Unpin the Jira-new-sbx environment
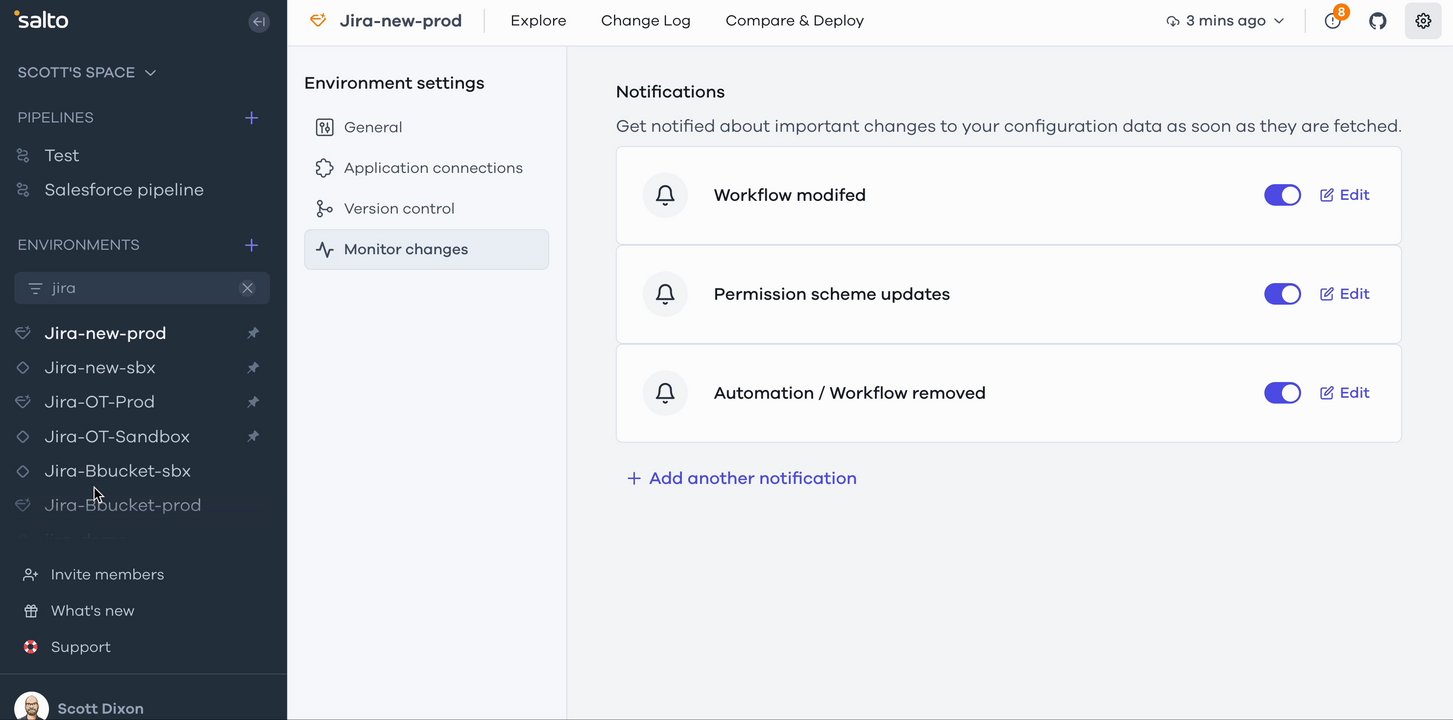Screen dimensions: 1453x720 click(253, 368)
